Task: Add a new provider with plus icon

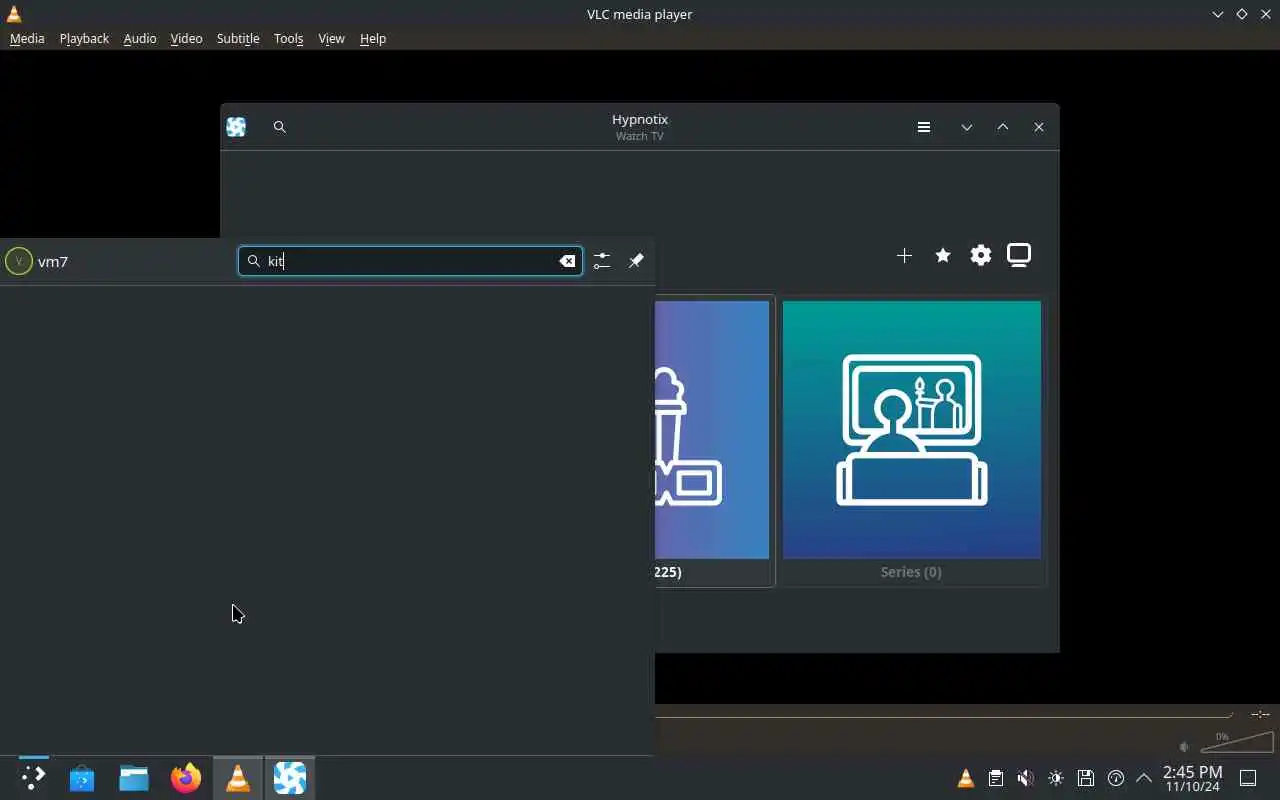Action: tap(904, 256)
